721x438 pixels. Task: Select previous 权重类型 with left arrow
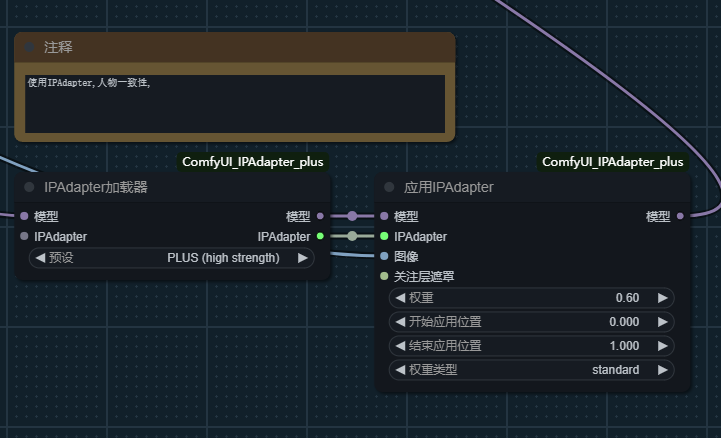click(x=401, y=370)
